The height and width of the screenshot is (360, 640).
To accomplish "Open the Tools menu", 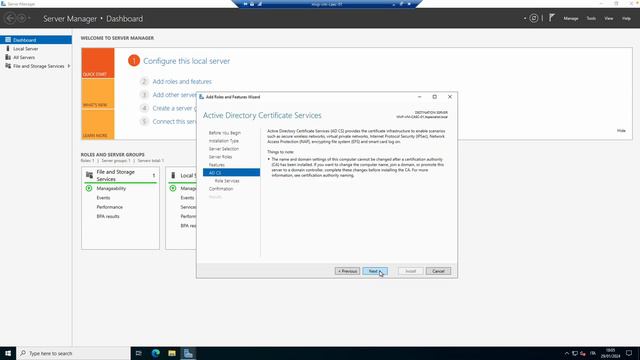I will [x=591, y=18].
